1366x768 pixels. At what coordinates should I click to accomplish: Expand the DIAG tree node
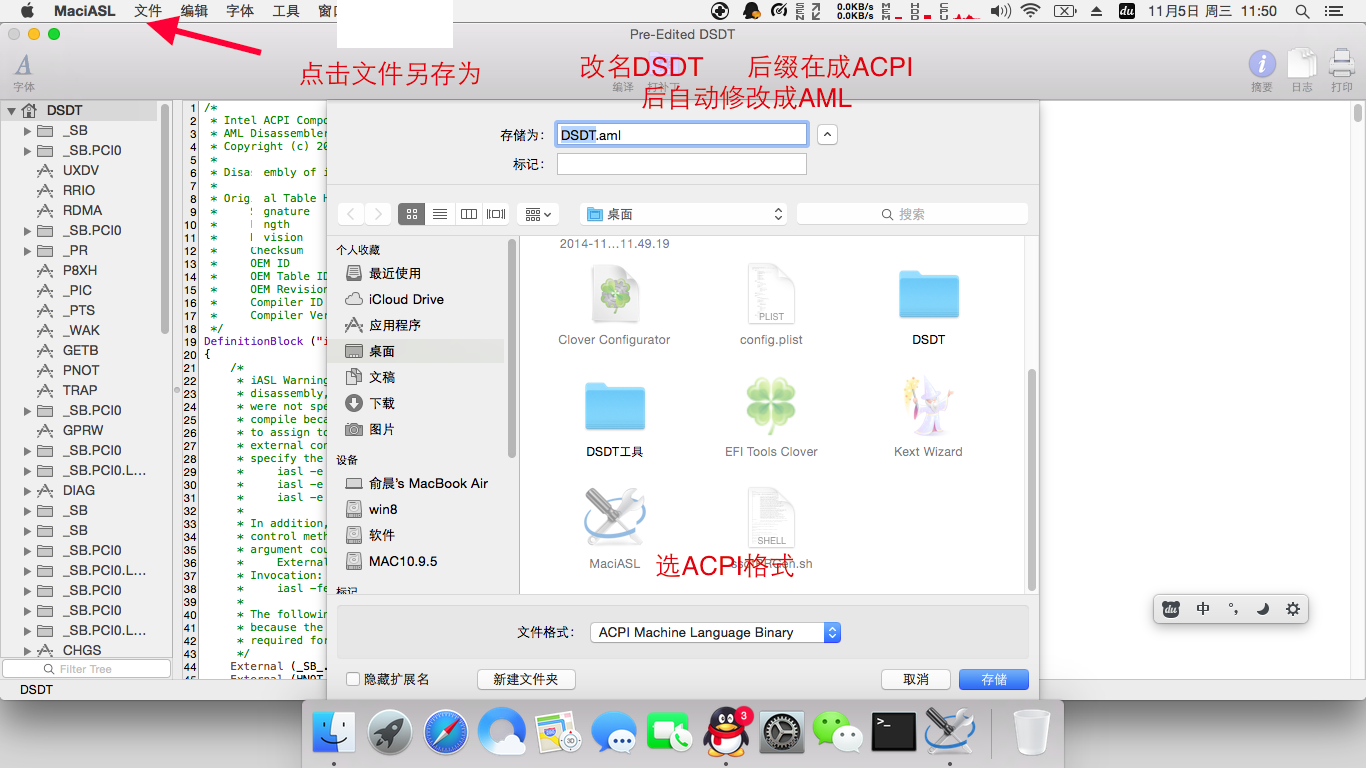pyautogui.click(x=28, y=490)
